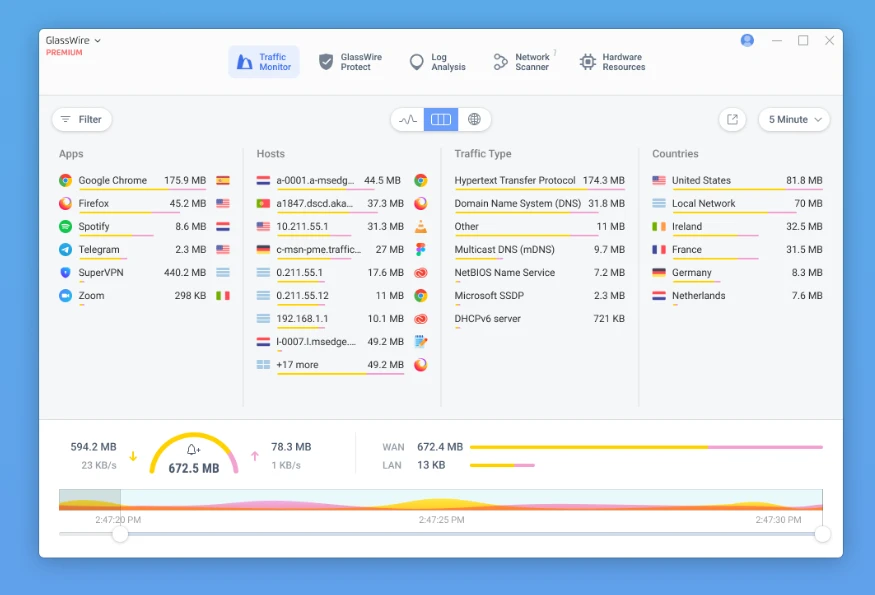Go to Network Scanner tab
Screen dimensions: 875x595
(522, 61)
